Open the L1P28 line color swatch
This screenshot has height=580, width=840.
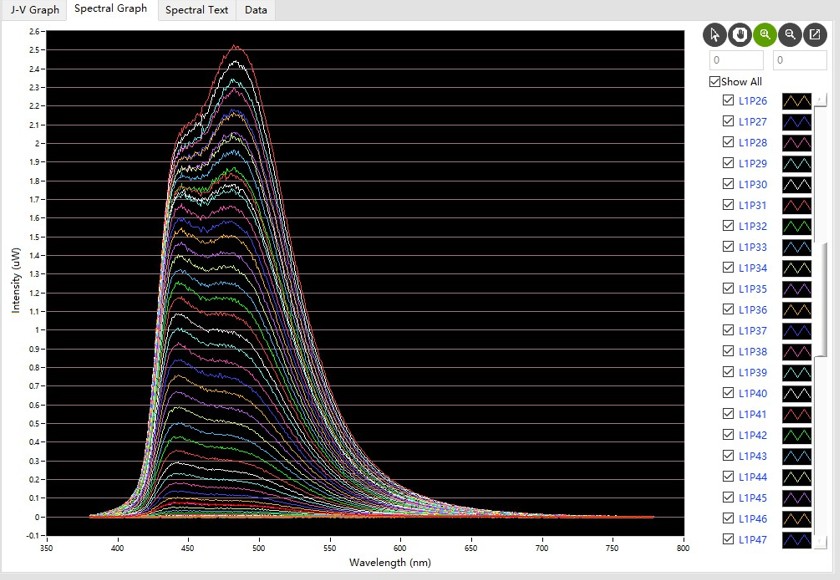(797, 142)
